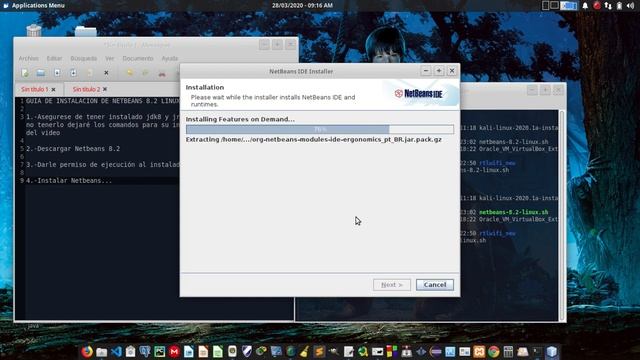Open the notifications bell in the system tray

click(x=585, y=5)
